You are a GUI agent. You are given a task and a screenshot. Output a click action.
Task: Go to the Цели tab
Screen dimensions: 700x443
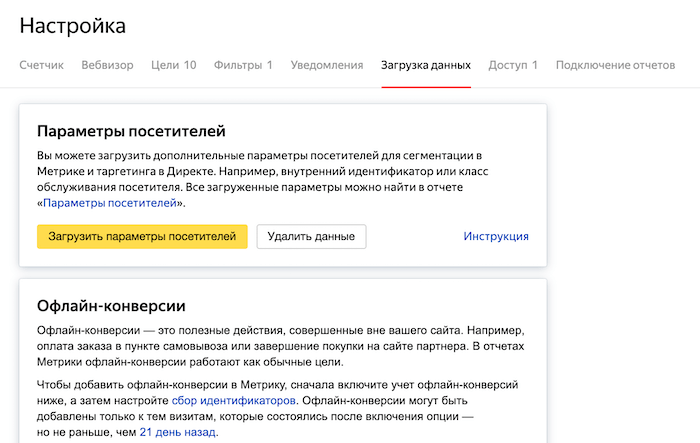click(173, 66)
